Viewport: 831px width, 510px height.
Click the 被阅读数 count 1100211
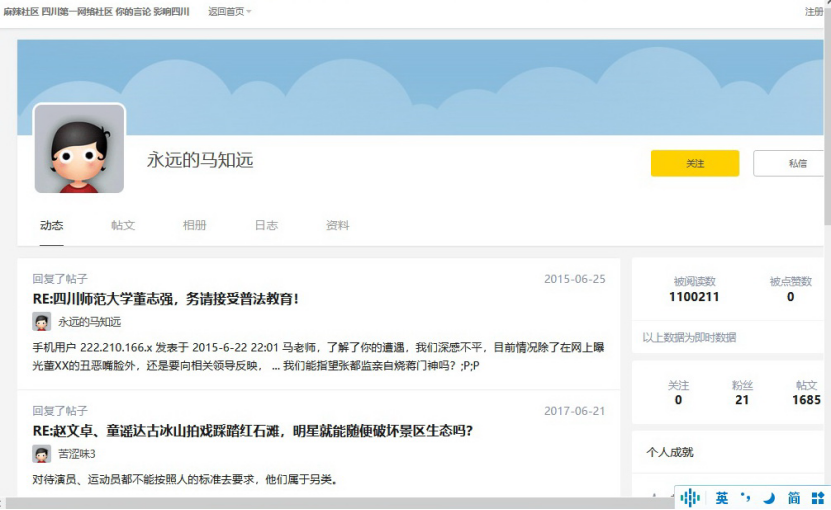click(x=694, y=297)
